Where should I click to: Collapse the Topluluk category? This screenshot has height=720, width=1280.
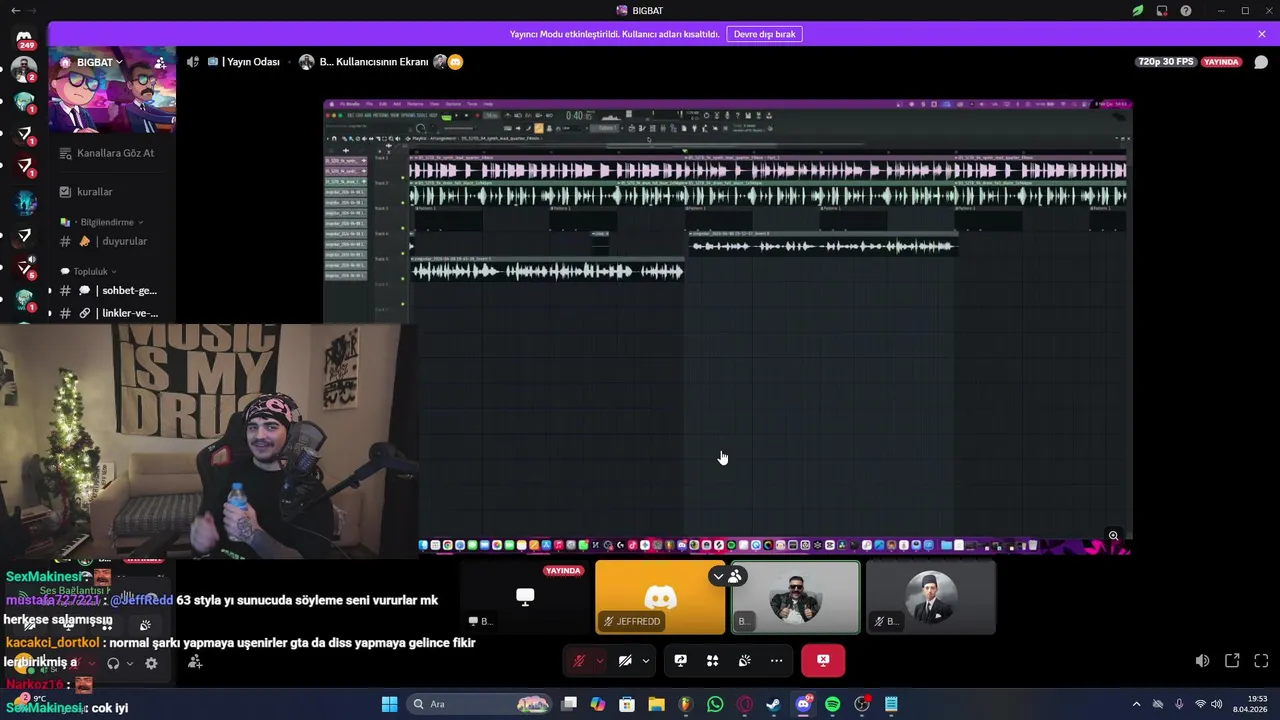coord(90,271)
